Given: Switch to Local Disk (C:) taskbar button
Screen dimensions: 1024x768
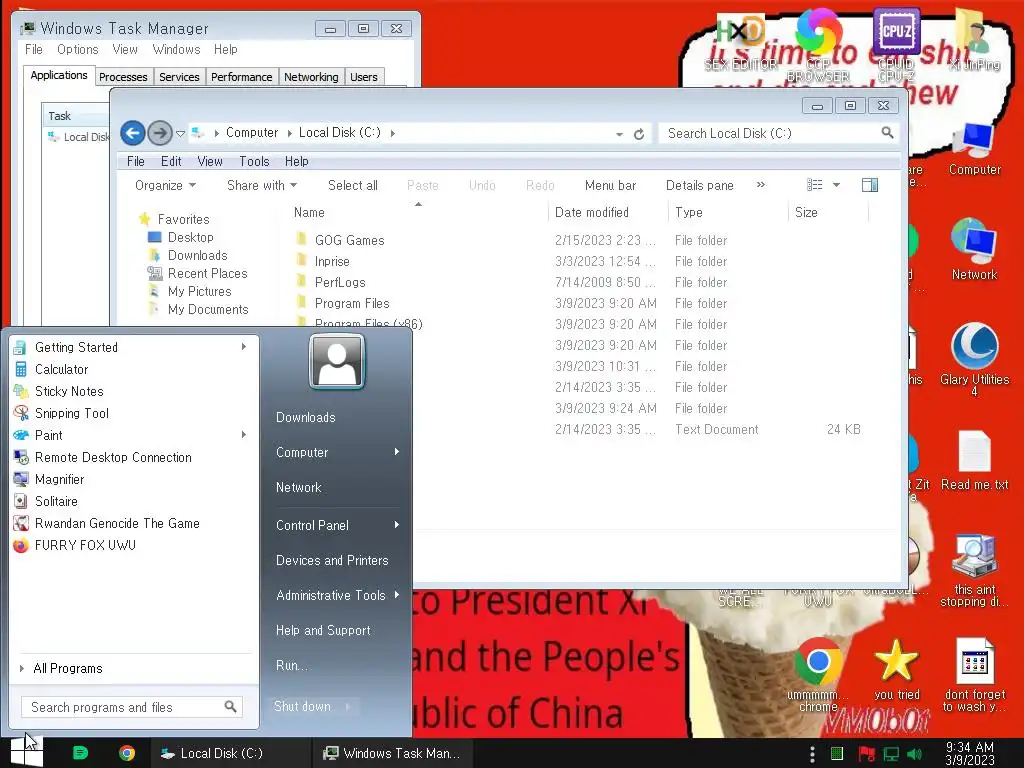Looking at the screenshot, I should (x=229, y=753).
